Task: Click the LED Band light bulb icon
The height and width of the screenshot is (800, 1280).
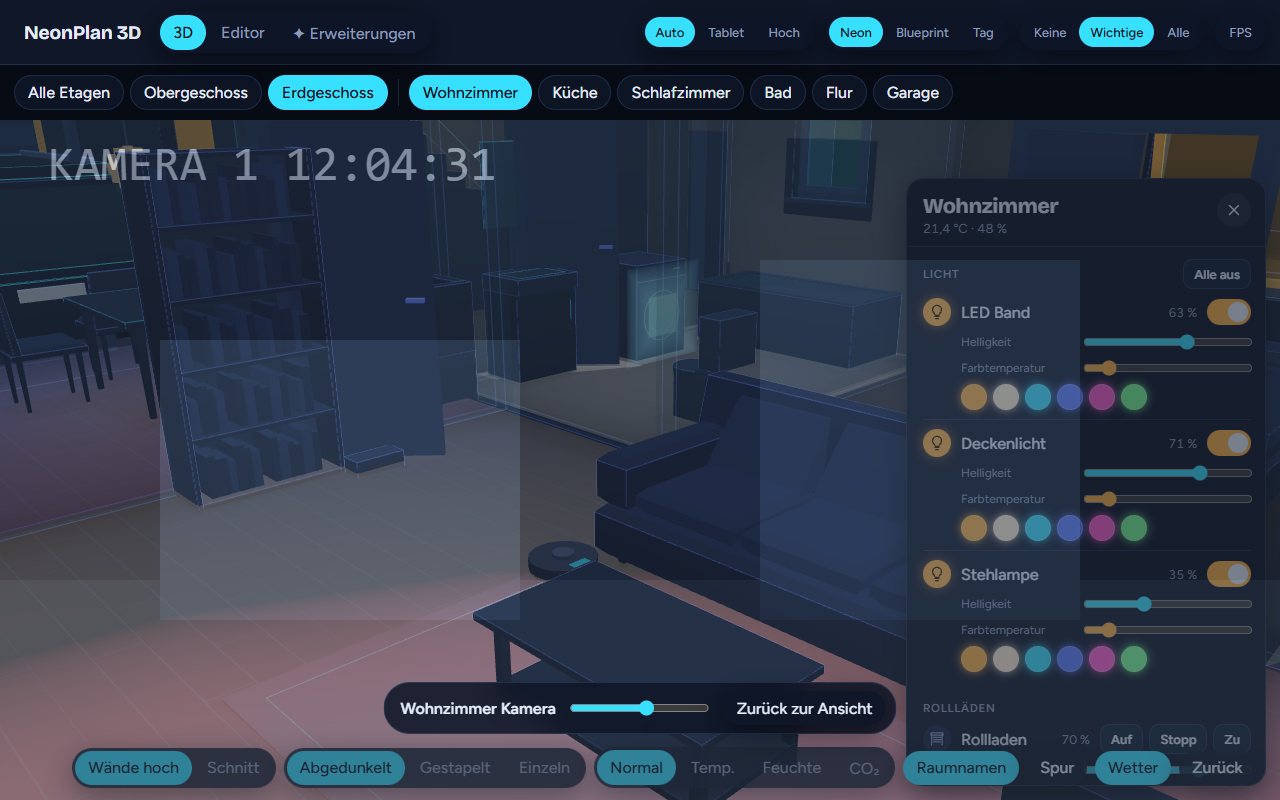Action: pyautogui.click(x=937, y=312)
